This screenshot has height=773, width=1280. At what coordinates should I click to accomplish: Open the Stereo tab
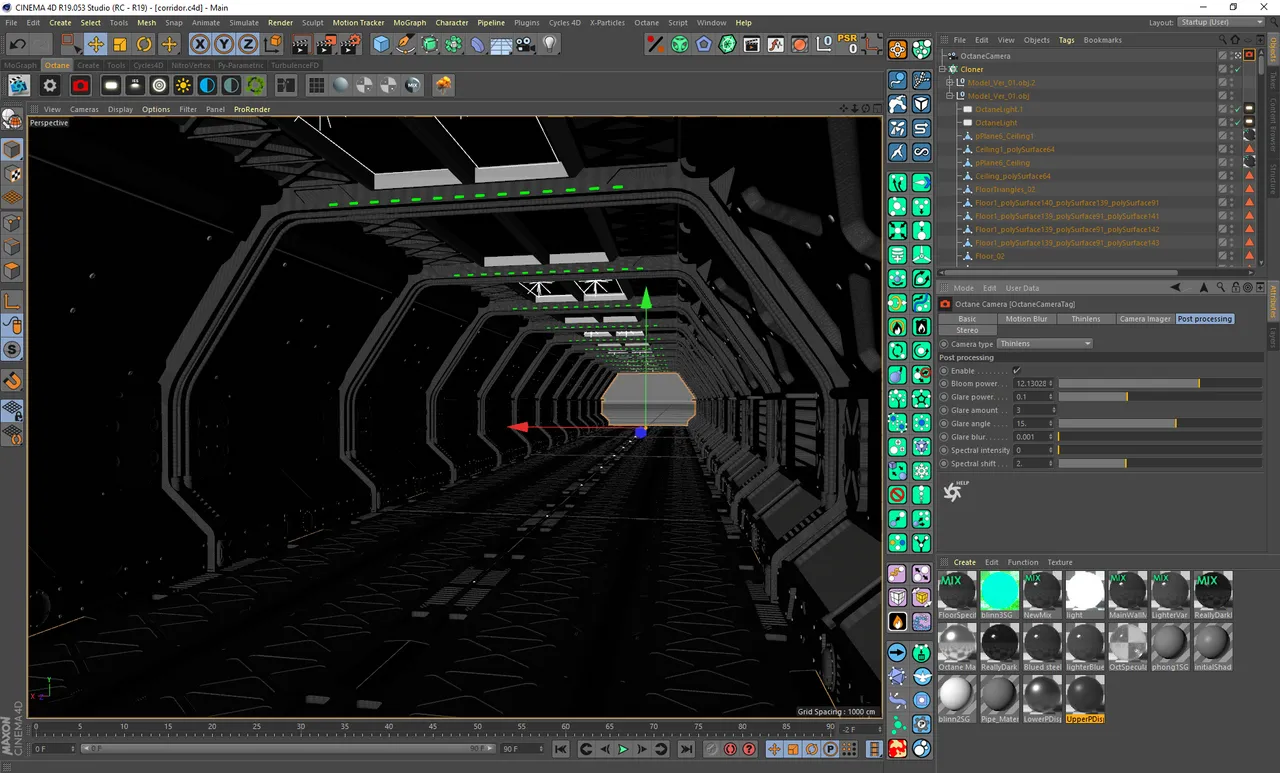967,330
